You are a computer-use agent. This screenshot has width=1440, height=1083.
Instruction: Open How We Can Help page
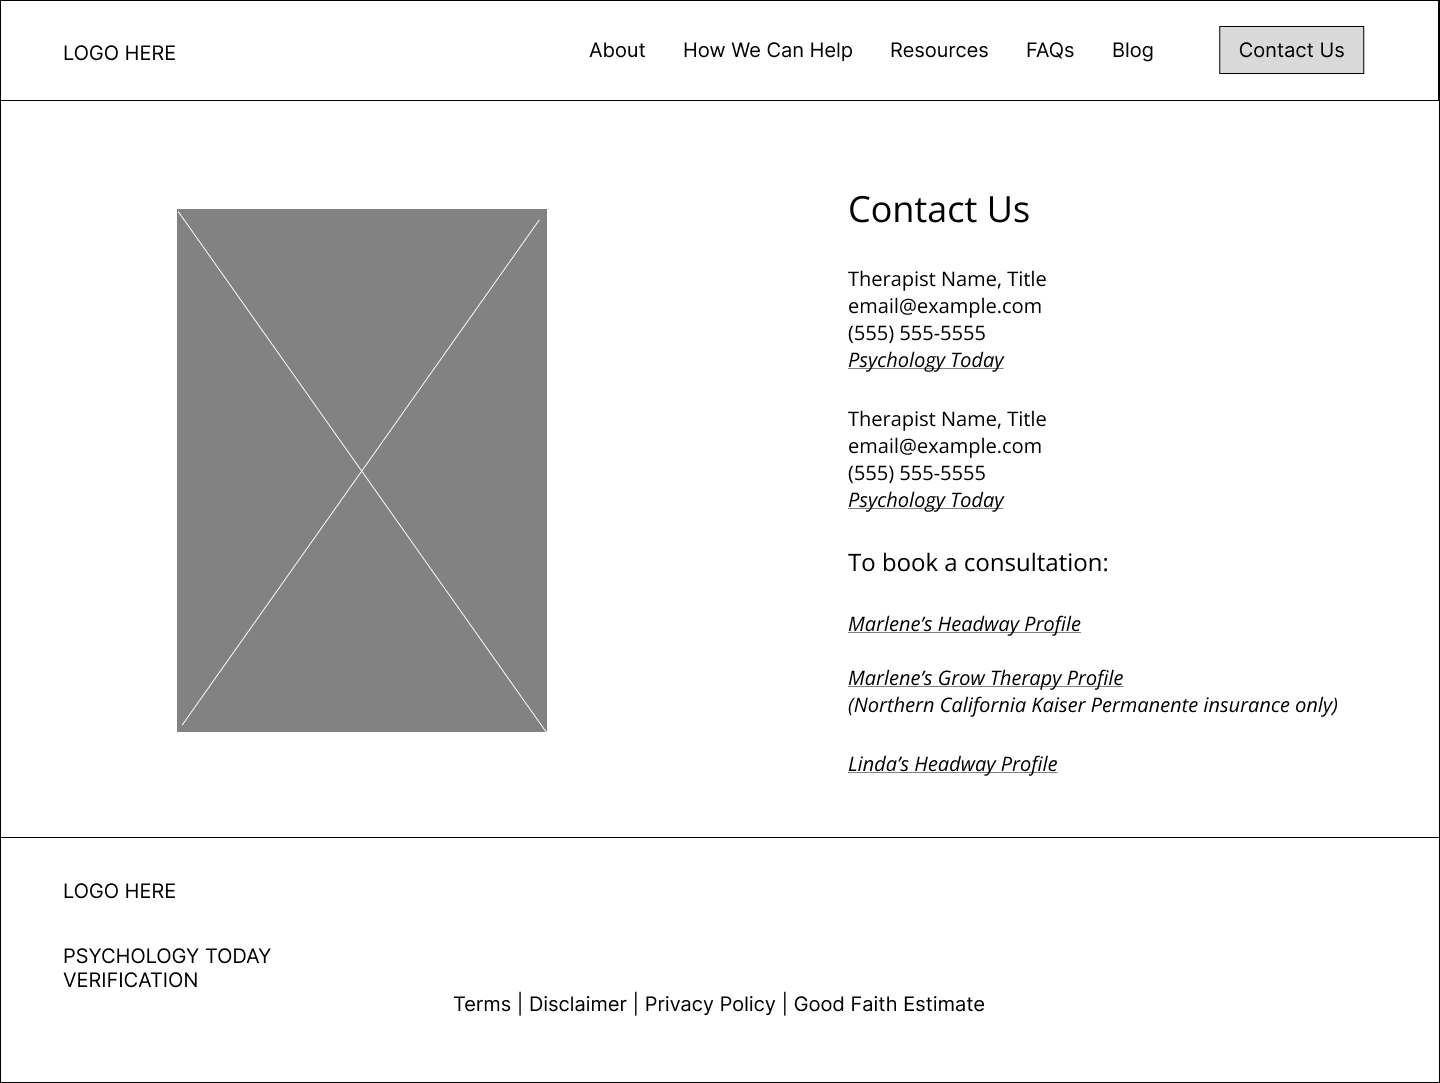[x=768, y=50]
